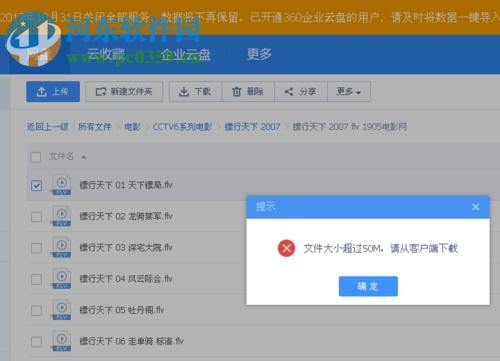Click the sort arrow next to 文件名
The image size is (500, 361).
coord(84,157)
